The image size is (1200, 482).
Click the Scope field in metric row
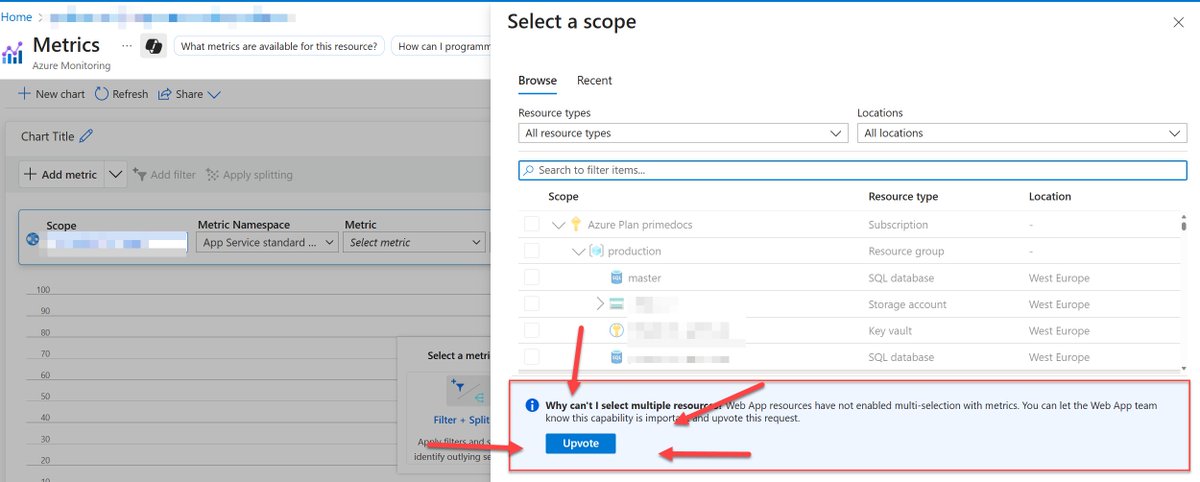(x=117, y=242)
